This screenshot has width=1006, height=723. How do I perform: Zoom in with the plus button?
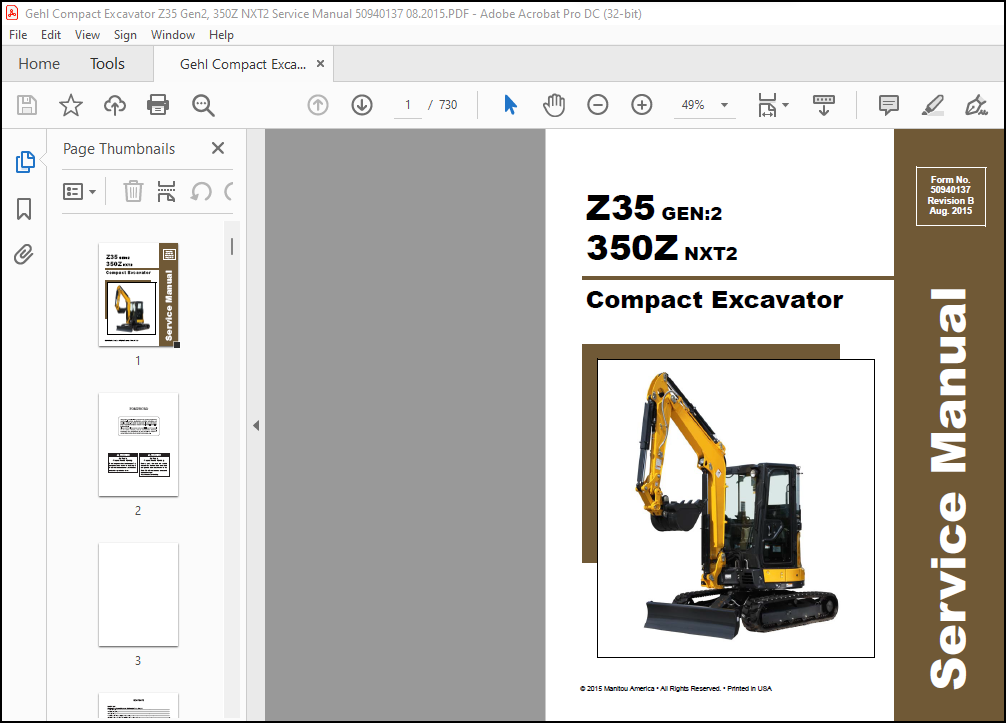642,105
